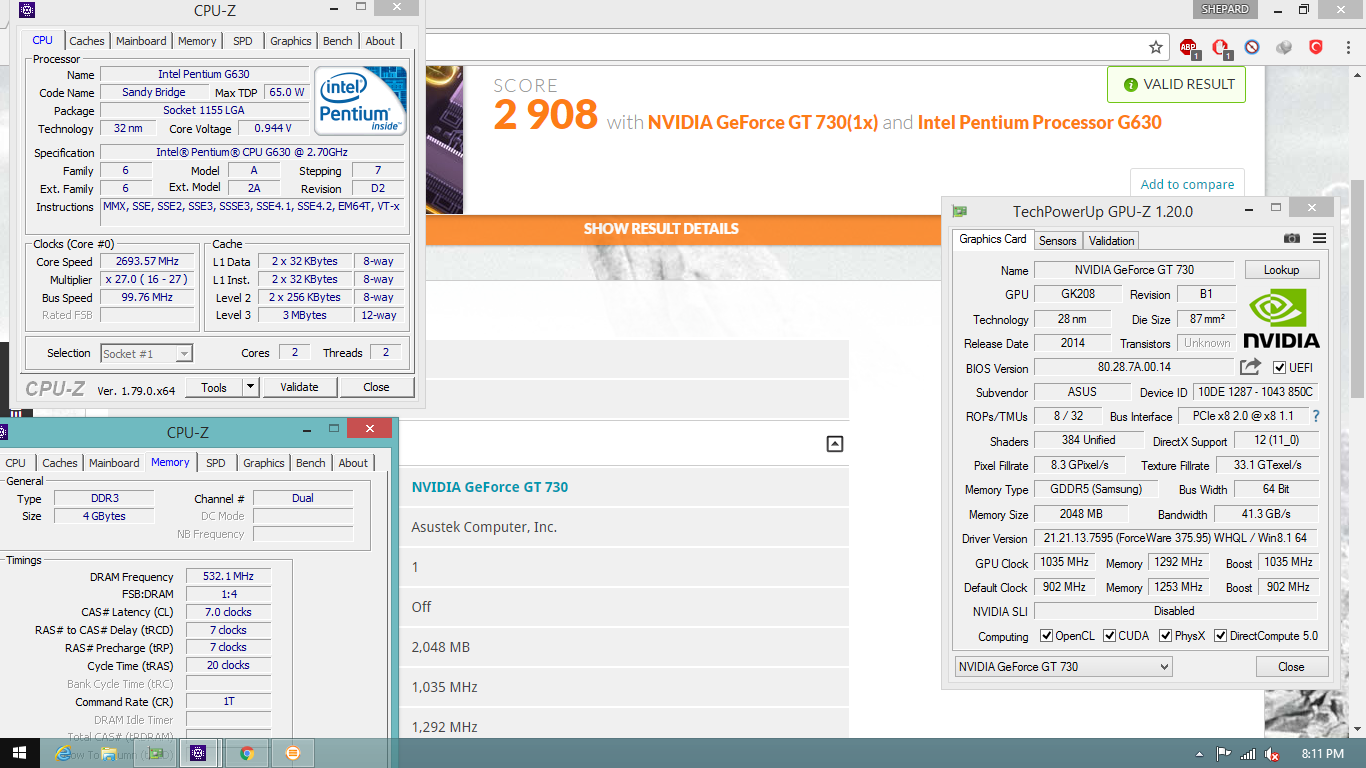This screenshot has height=768, width=1366.
Task: Open the blue NVIDIA GeForce GT 730 link
Action: (490, 487)
